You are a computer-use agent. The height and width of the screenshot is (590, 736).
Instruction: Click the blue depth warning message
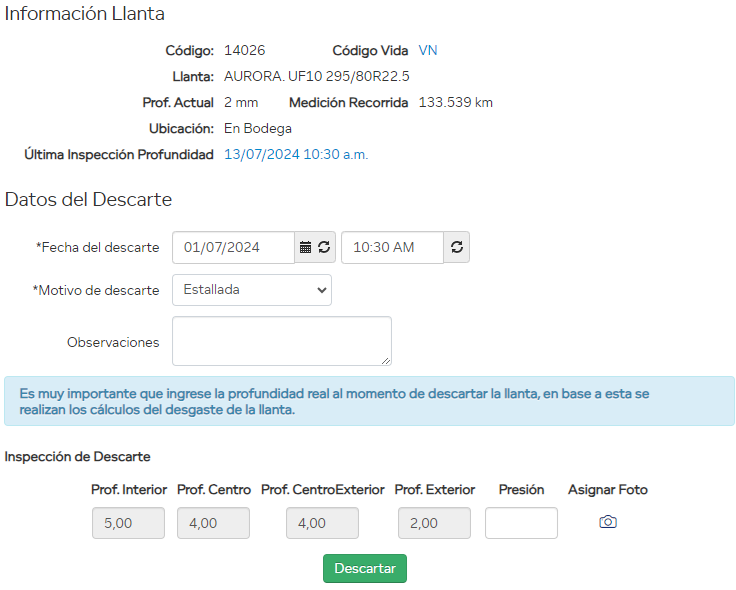point(368,401)
